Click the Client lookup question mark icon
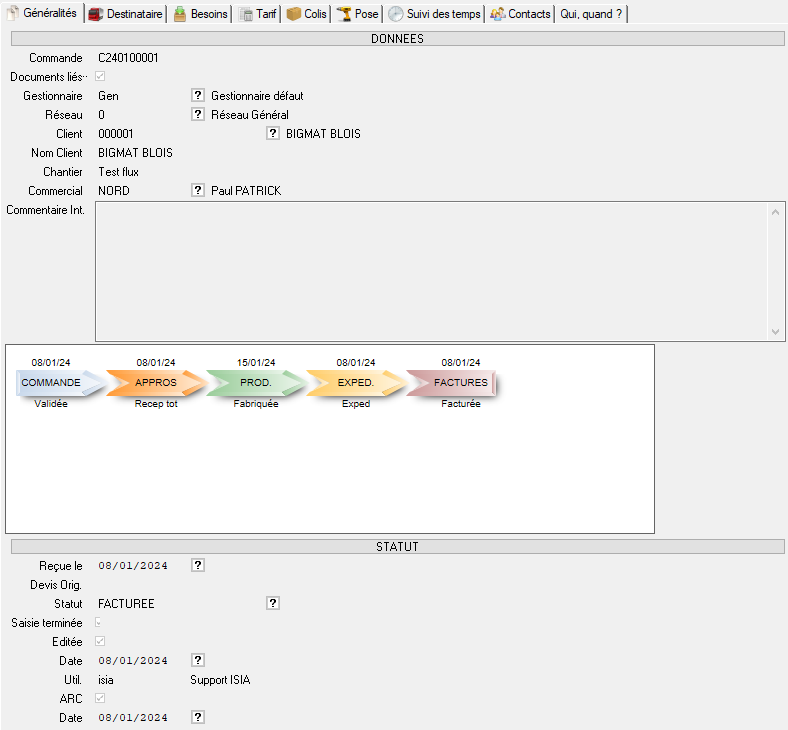The width and height of the screenshot is (788, 730). [x=273, y=134]
